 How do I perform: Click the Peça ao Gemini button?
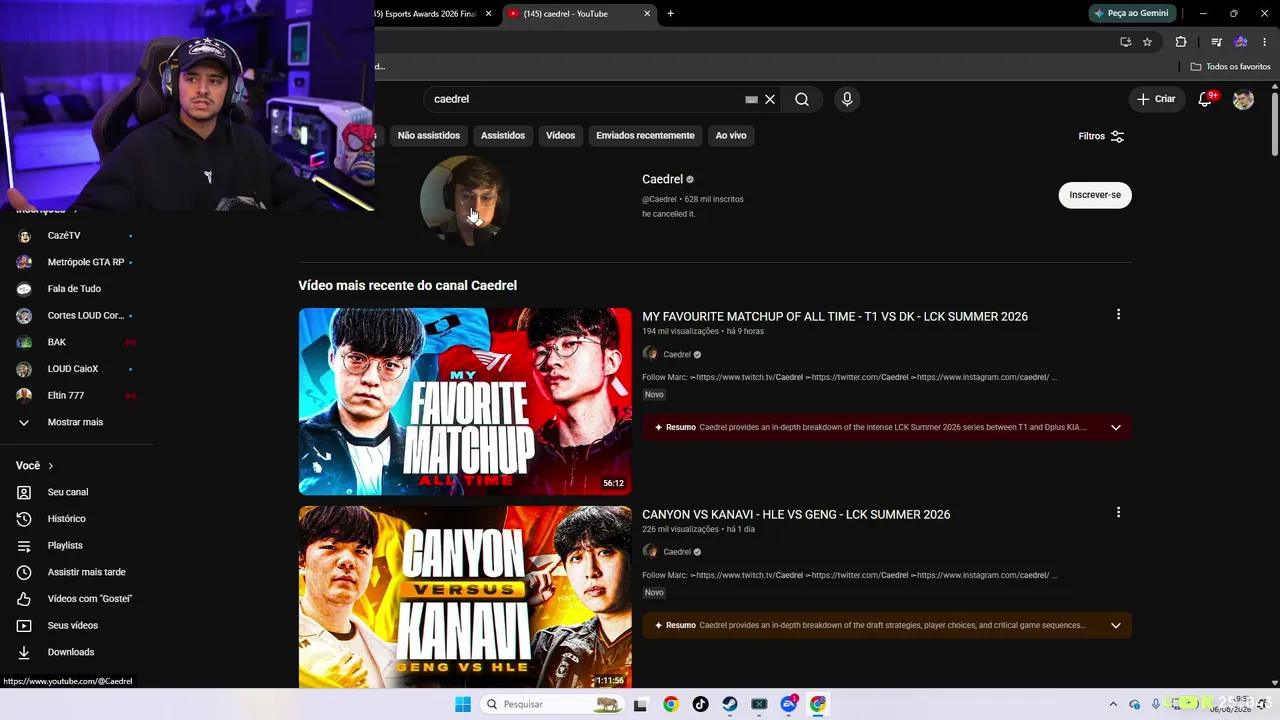pyautogui.click(x=1131, y=13)
